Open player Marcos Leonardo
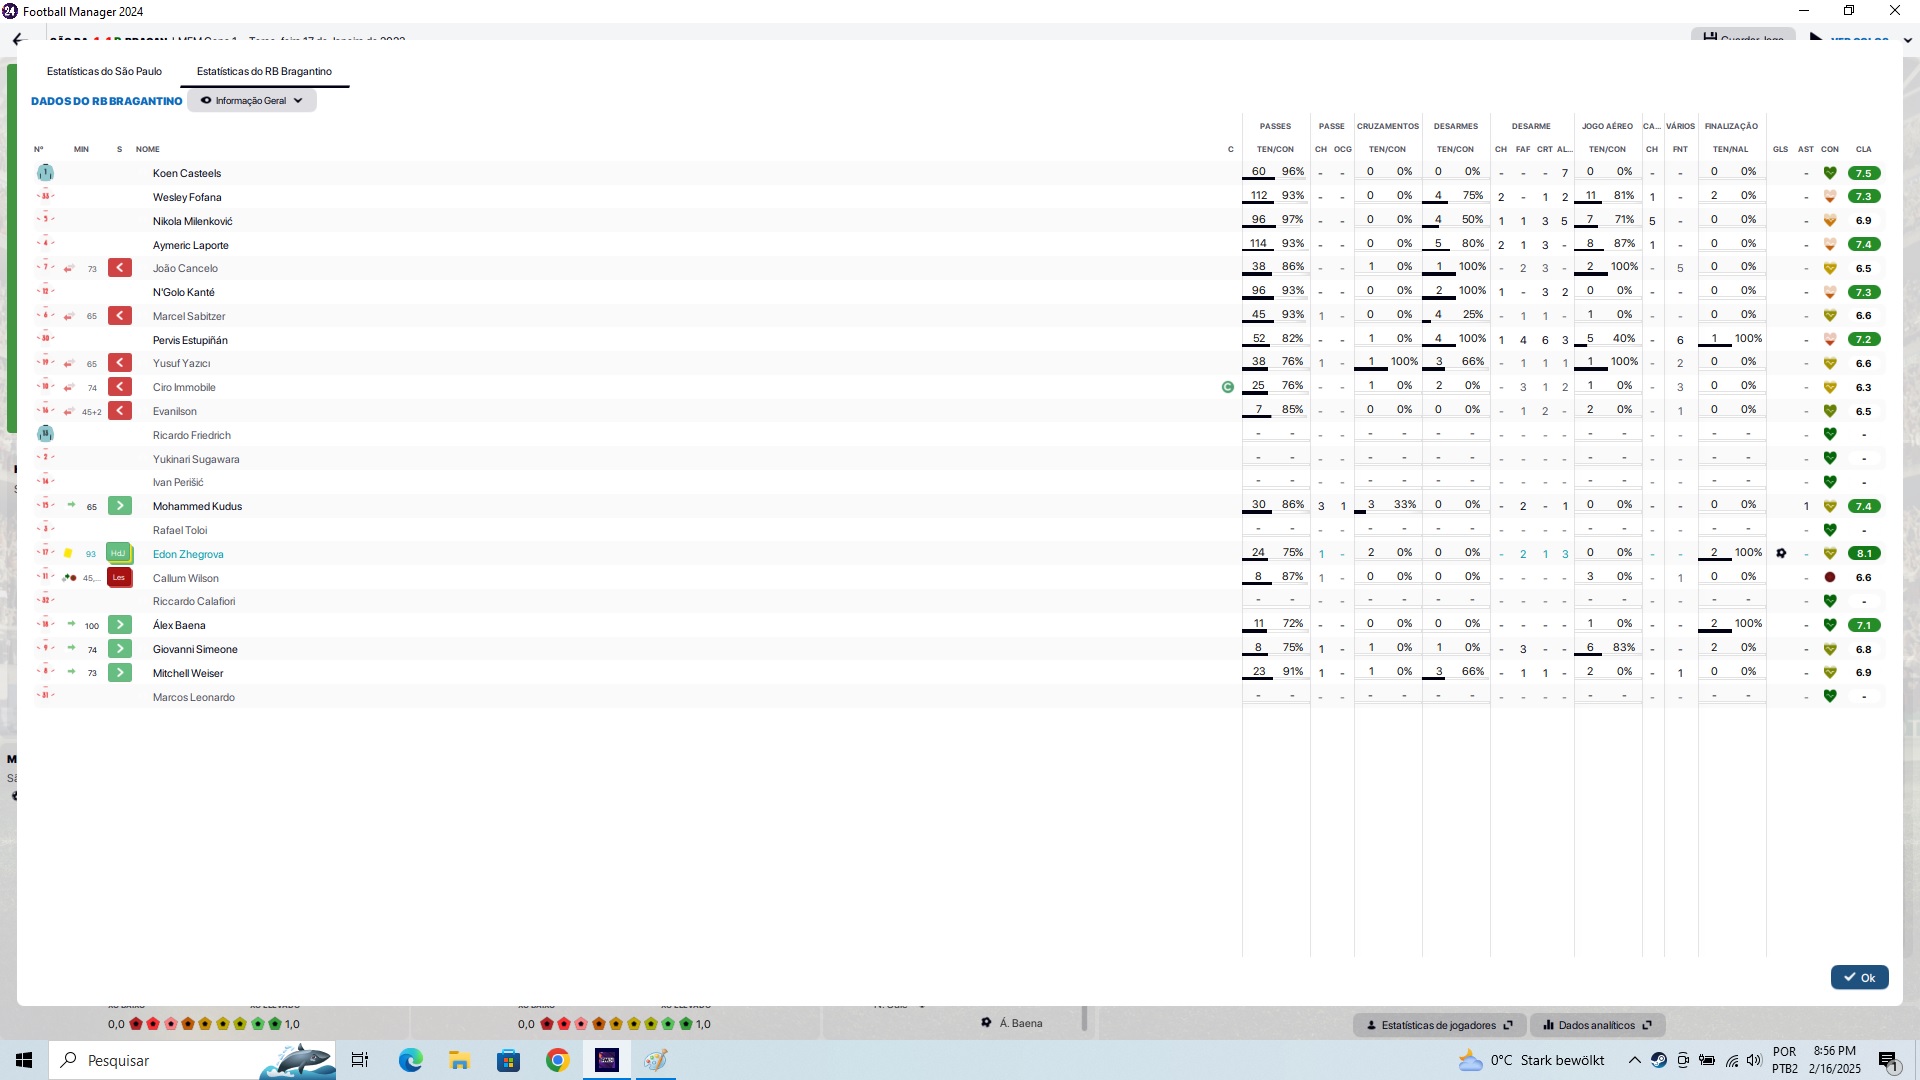This screenshot has width=1920, height=1080. click(x=194, y=697)
